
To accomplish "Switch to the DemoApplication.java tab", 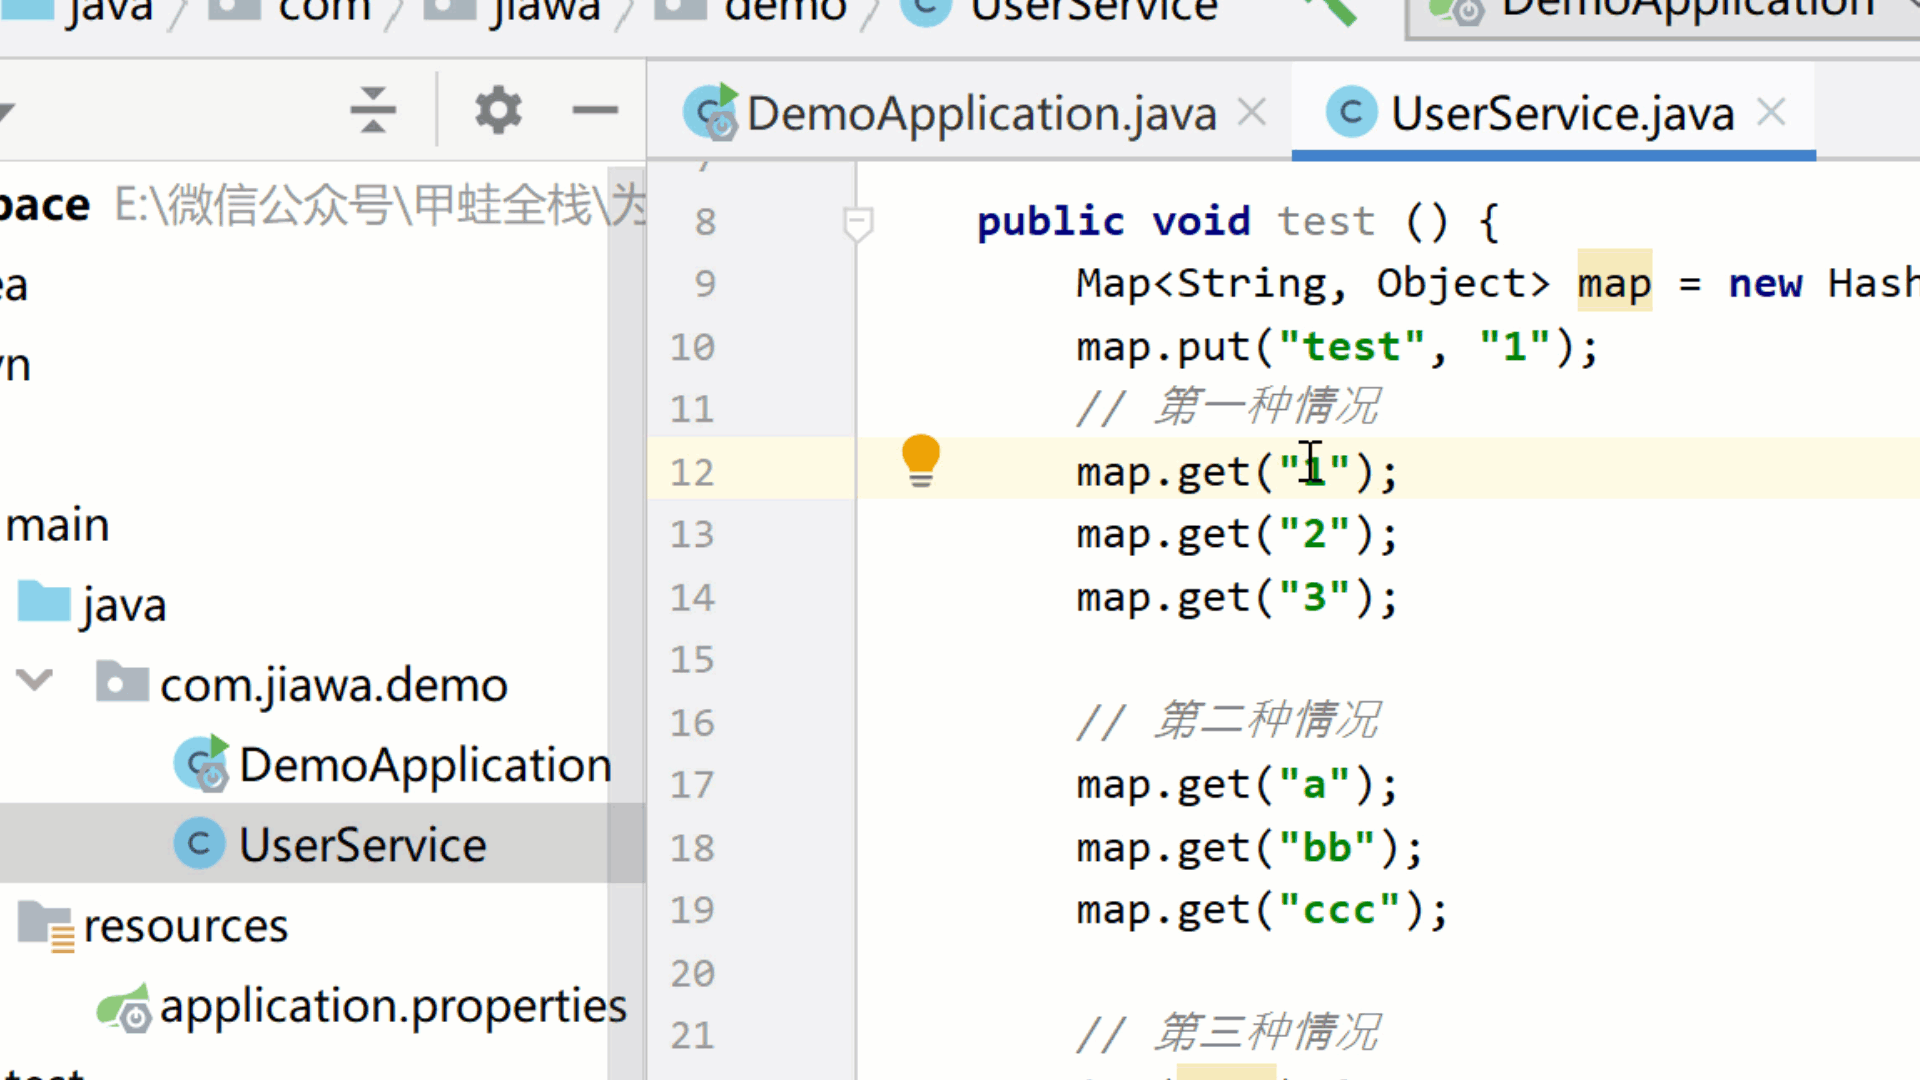I will (980, 113).
